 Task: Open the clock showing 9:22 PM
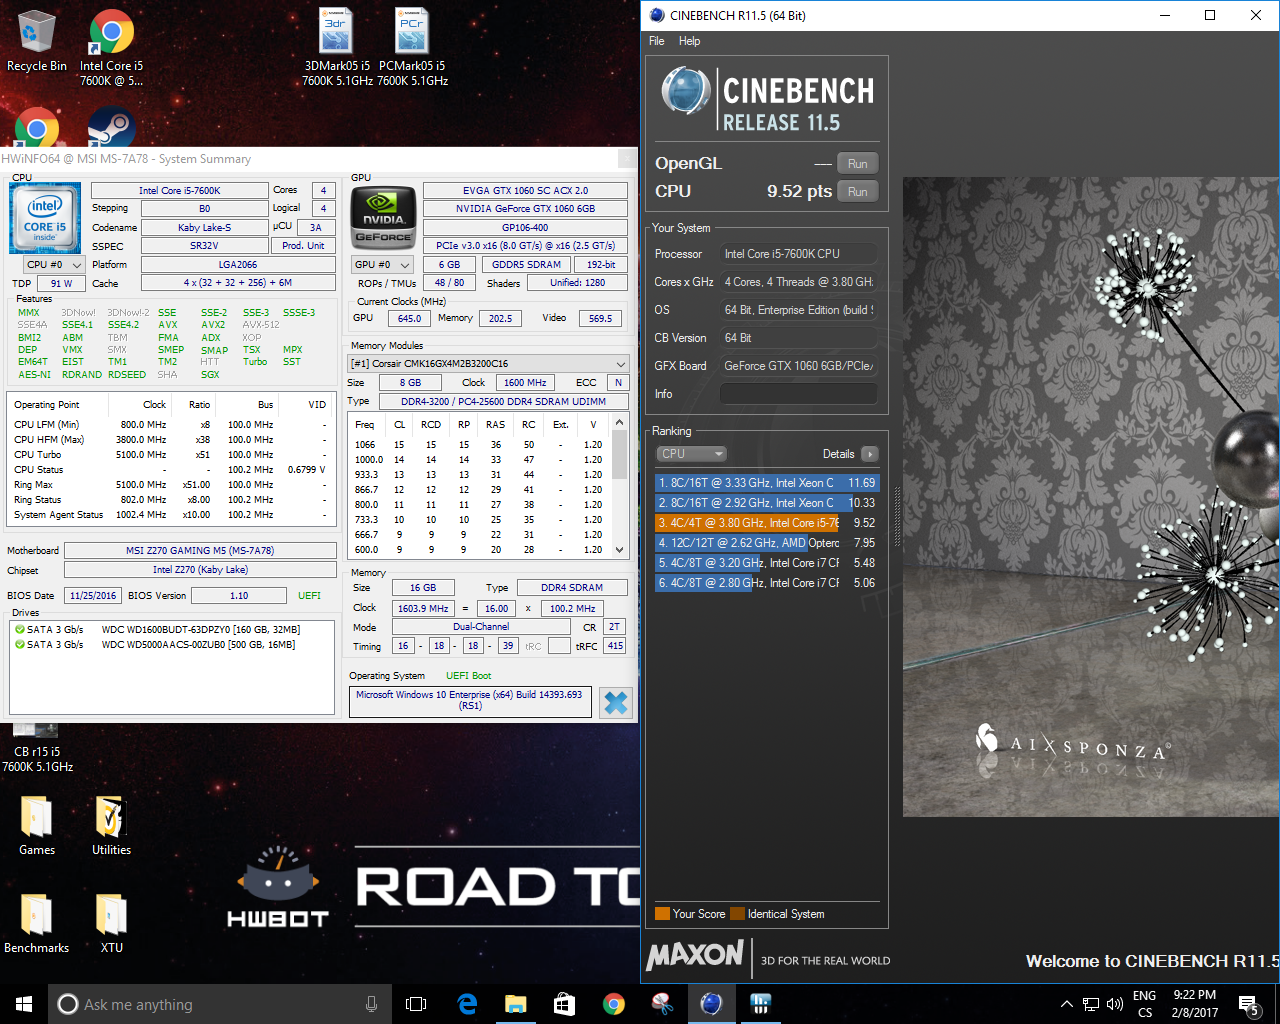pos(1195,1004)
